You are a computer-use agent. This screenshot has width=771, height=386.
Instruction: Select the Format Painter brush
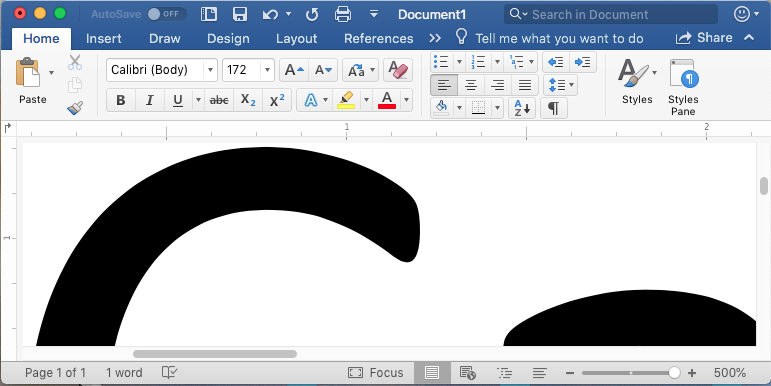click(x=75, y=108)
